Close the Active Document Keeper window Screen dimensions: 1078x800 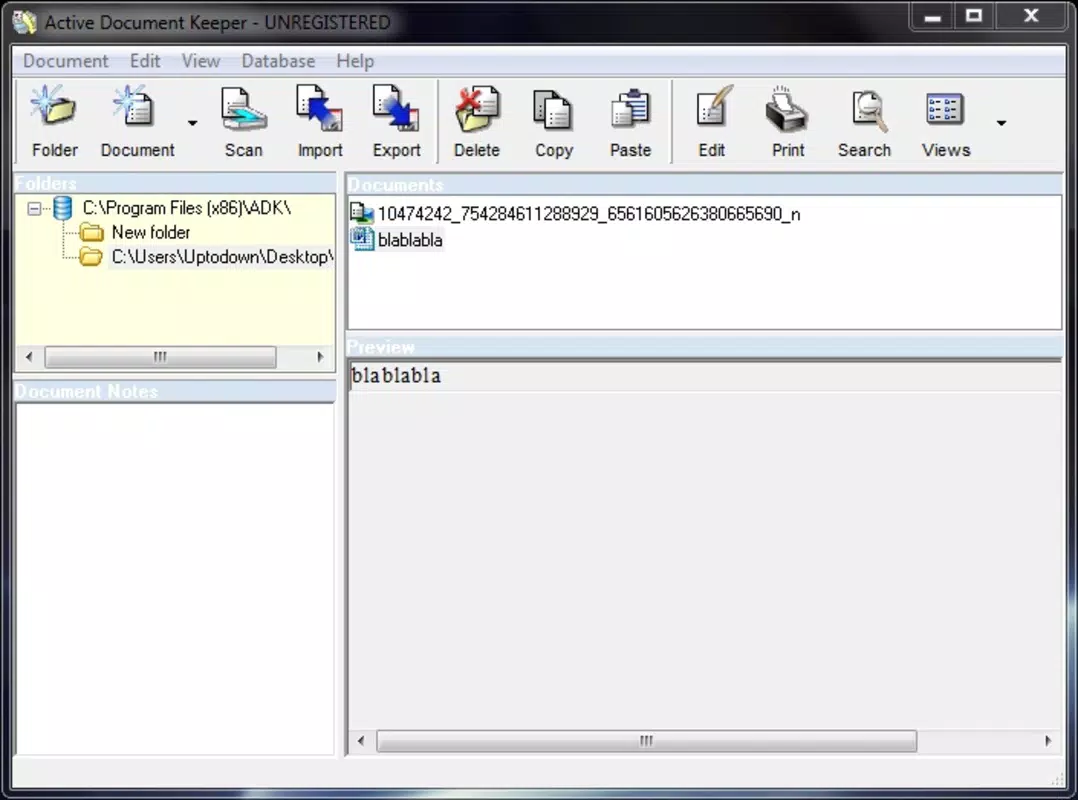tap(1031, 16)
